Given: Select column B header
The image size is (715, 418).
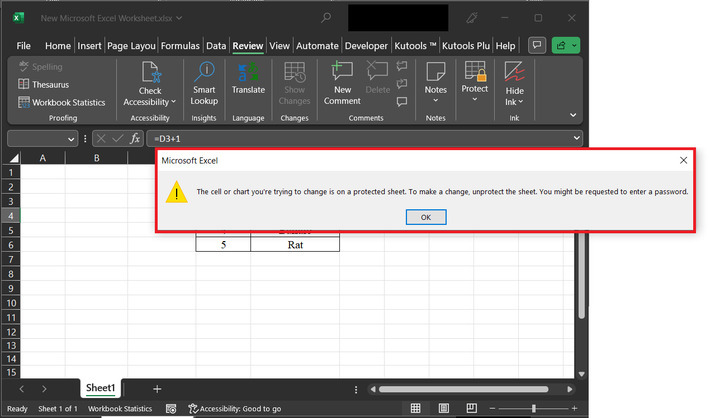Looking at the screenshot, I should tap(97, 158).
